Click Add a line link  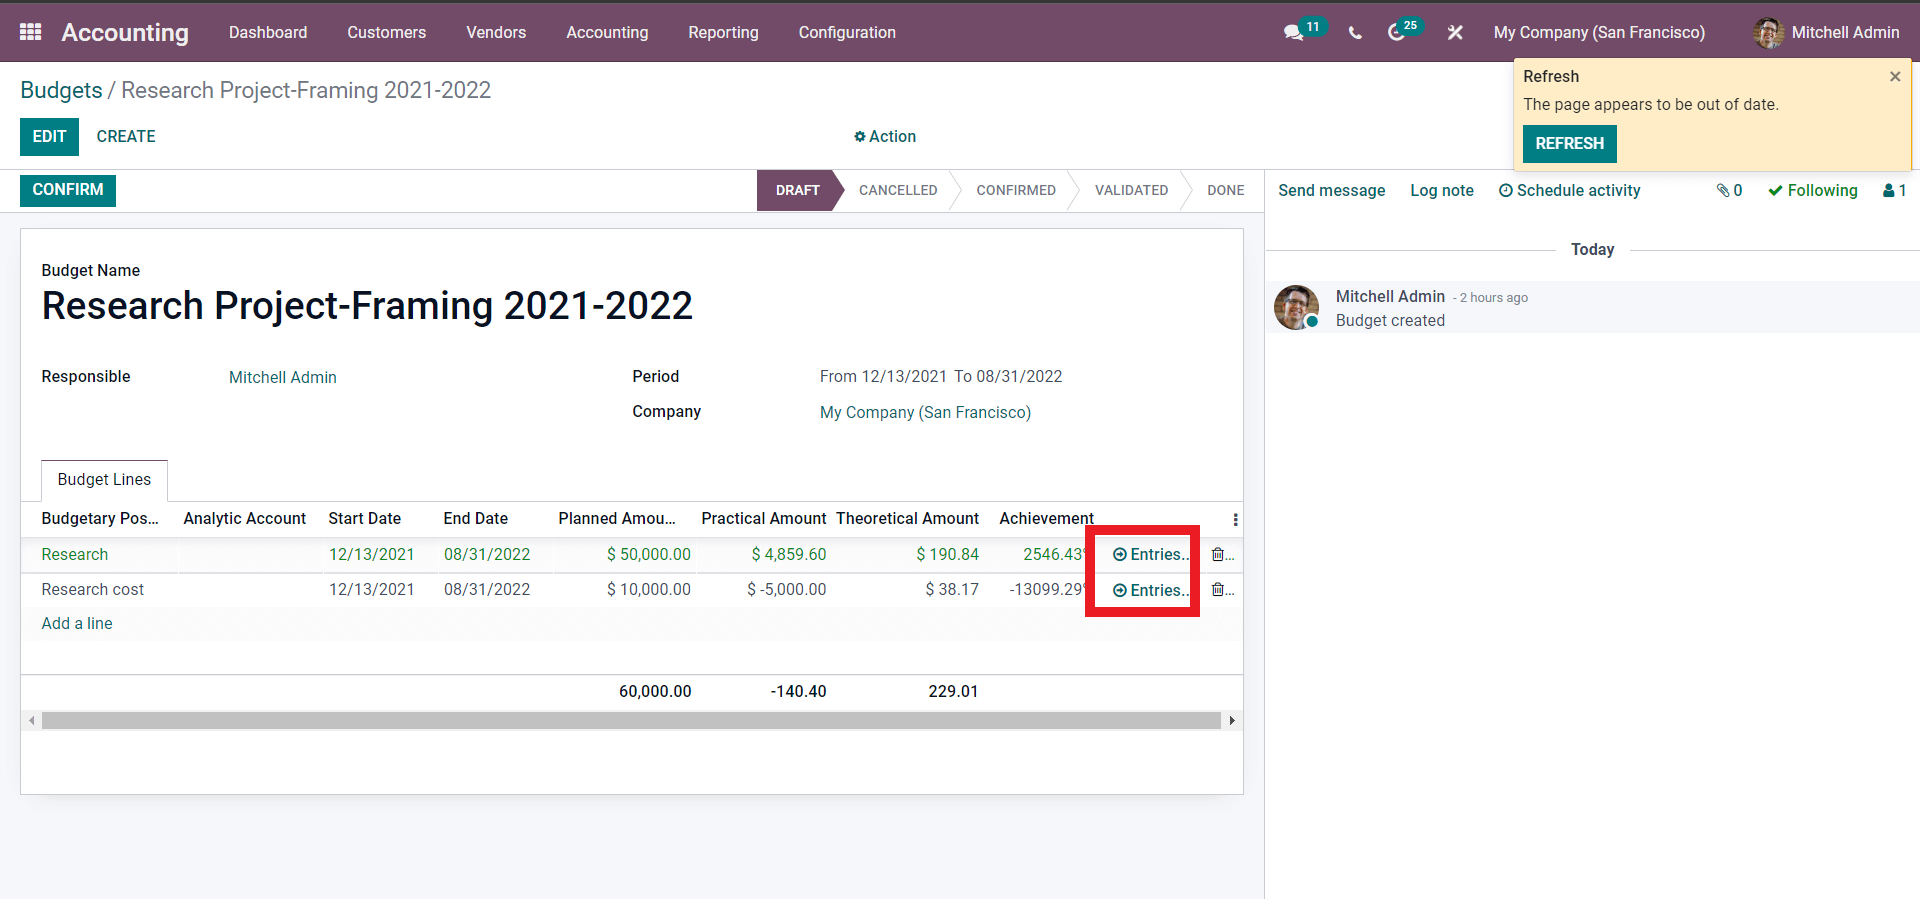(x=77, y=623)
